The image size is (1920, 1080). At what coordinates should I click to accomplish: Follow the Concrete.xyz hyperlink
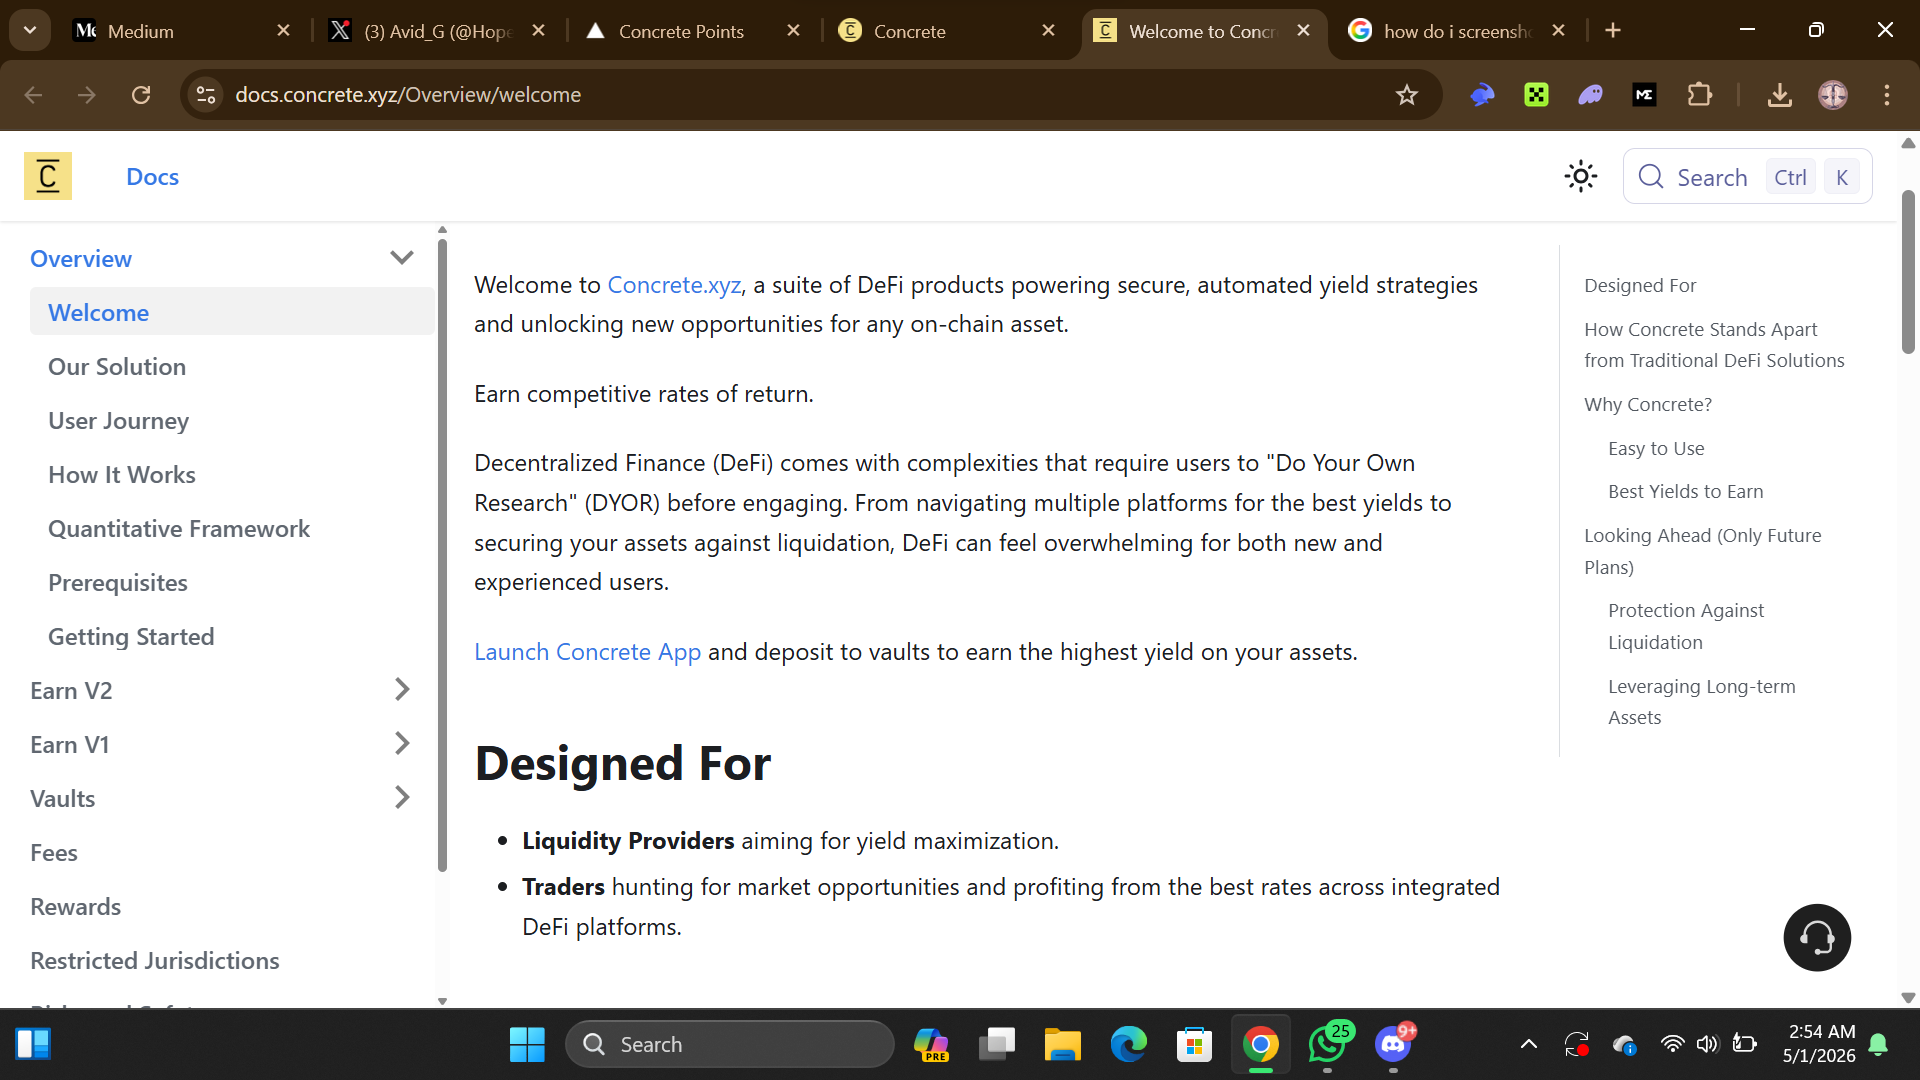[x=674, y=285]
